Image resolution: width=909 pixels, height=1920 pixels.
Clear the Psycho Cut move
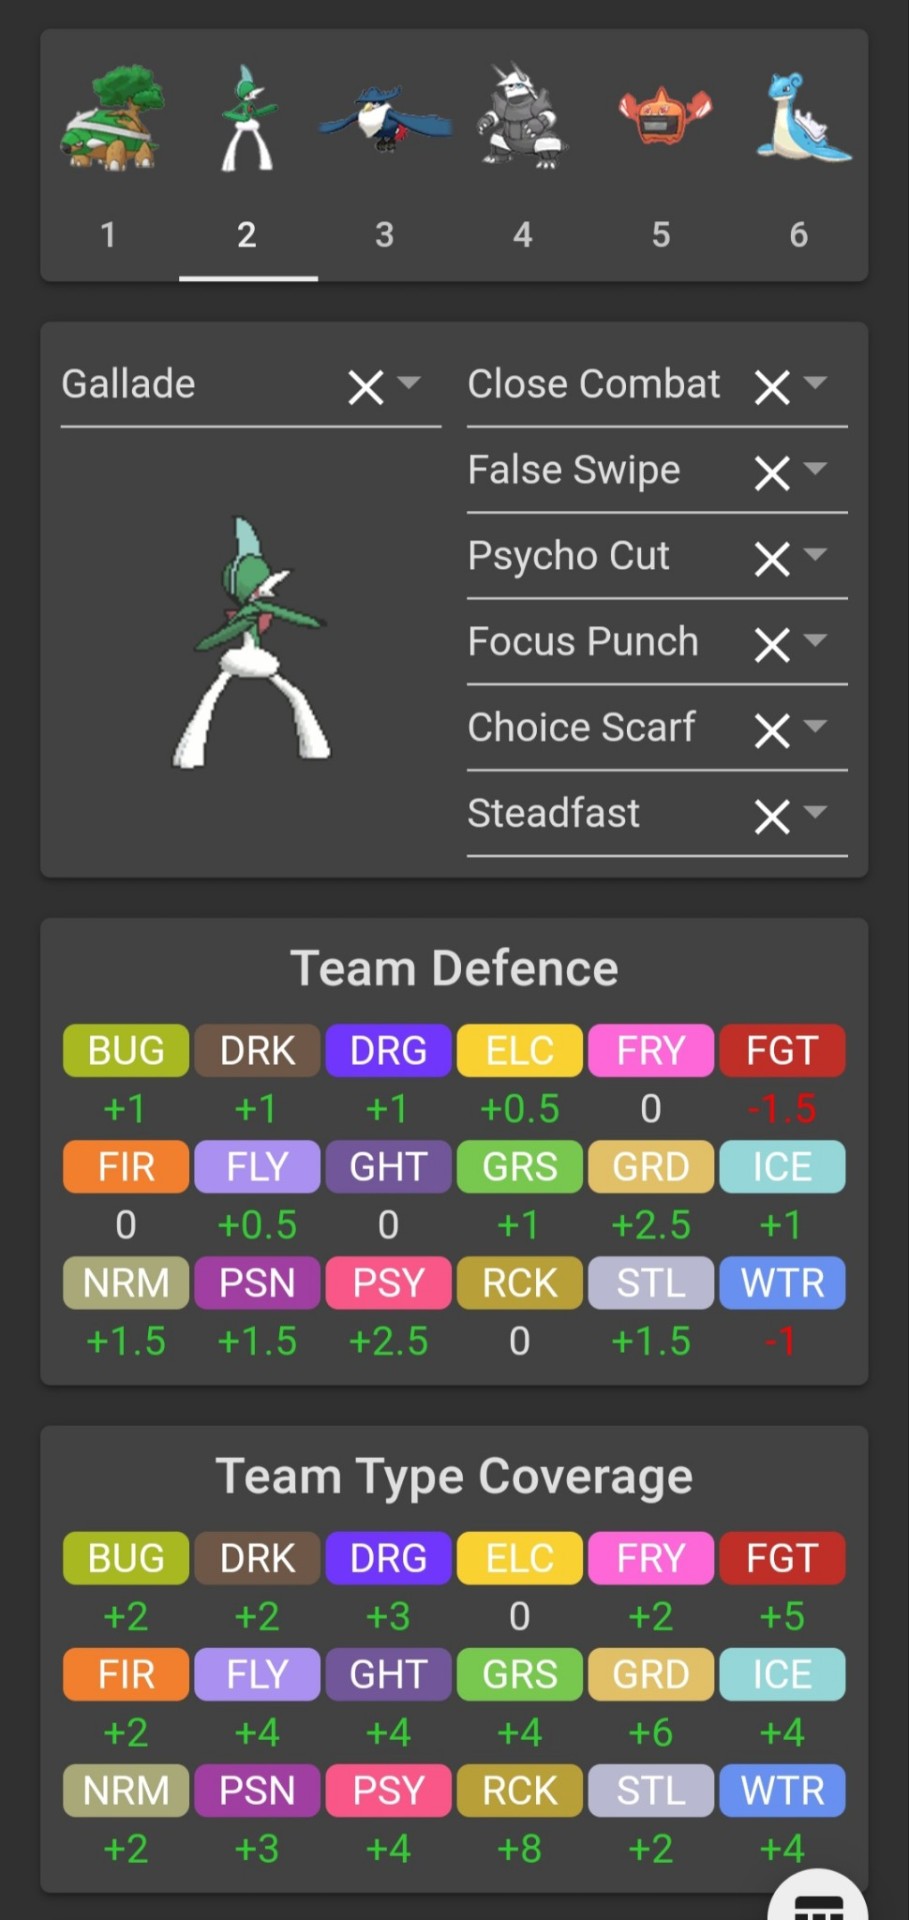pyautogui.click(x=772, y=558)
